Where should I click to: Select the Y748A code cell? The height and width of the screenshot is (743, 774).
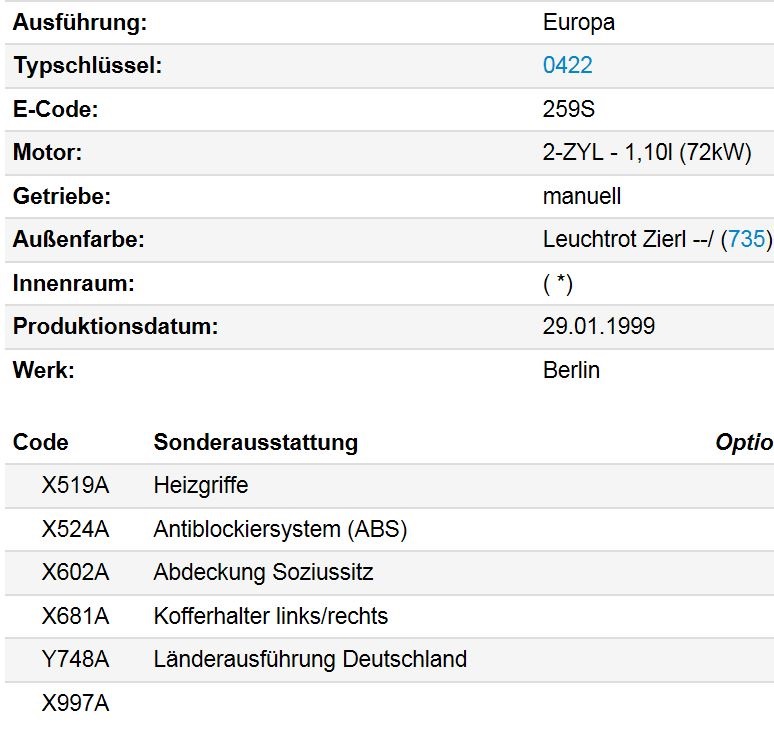75,660
